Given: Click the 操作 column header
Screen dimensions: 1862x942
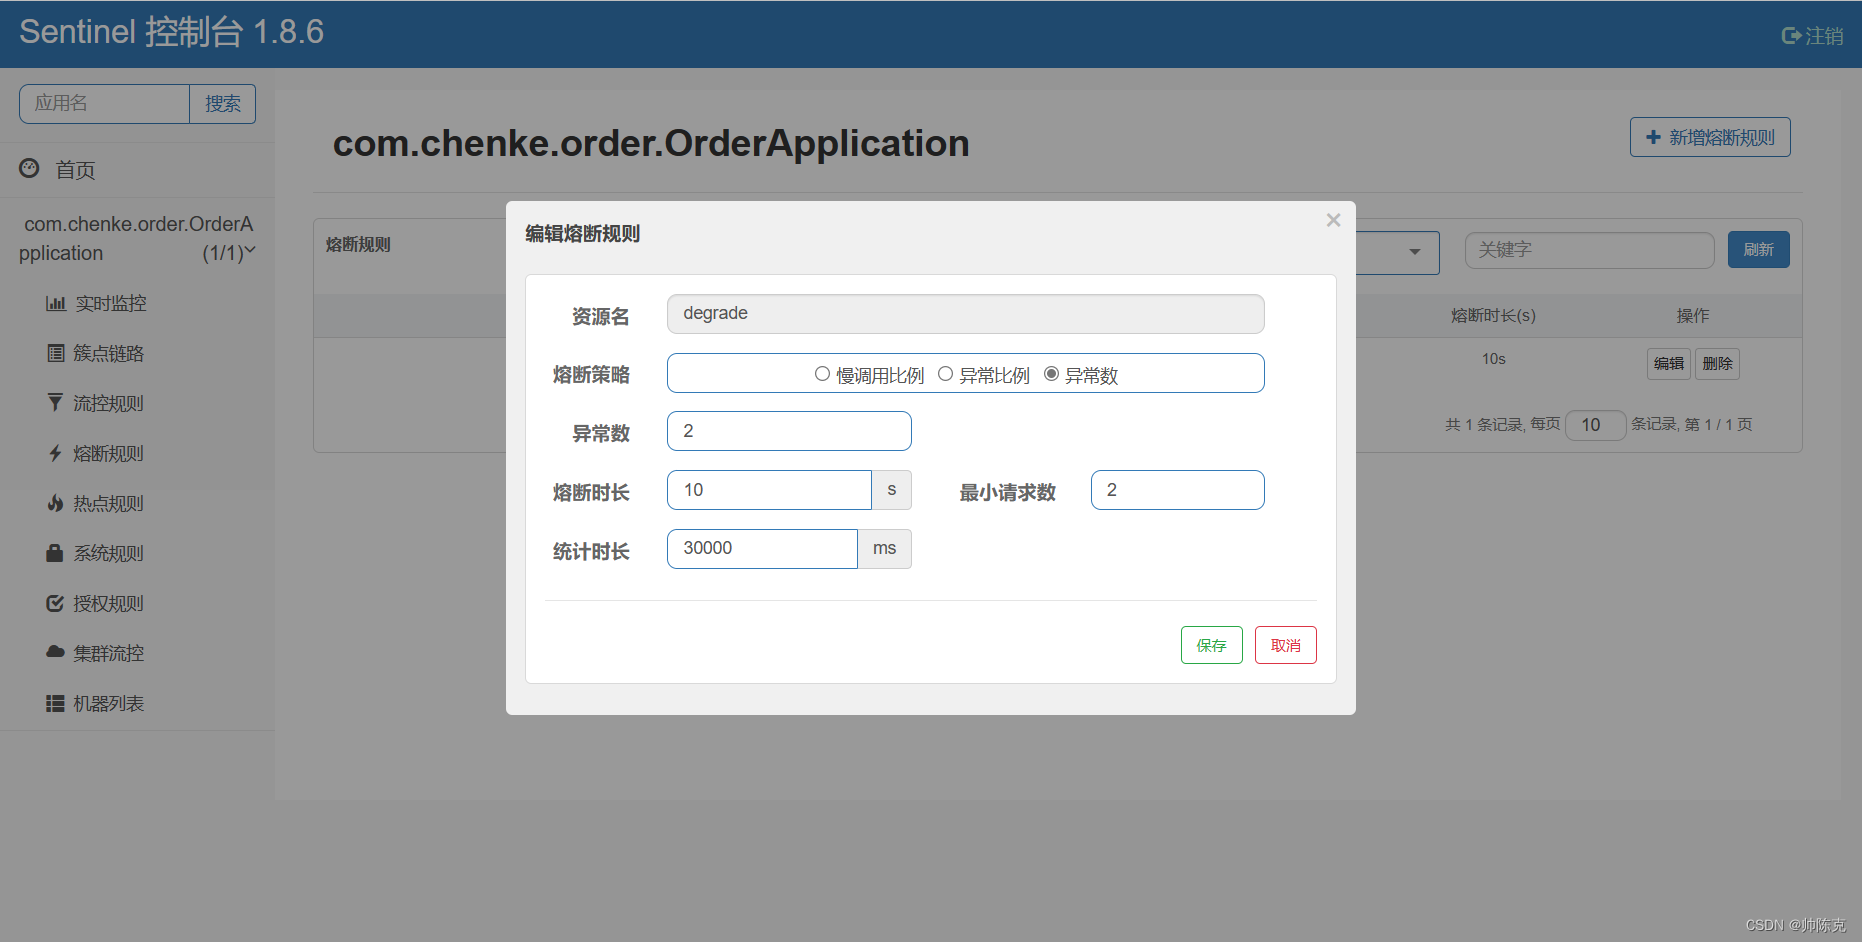Looking at the screenshot, I should pos(1693,316).
